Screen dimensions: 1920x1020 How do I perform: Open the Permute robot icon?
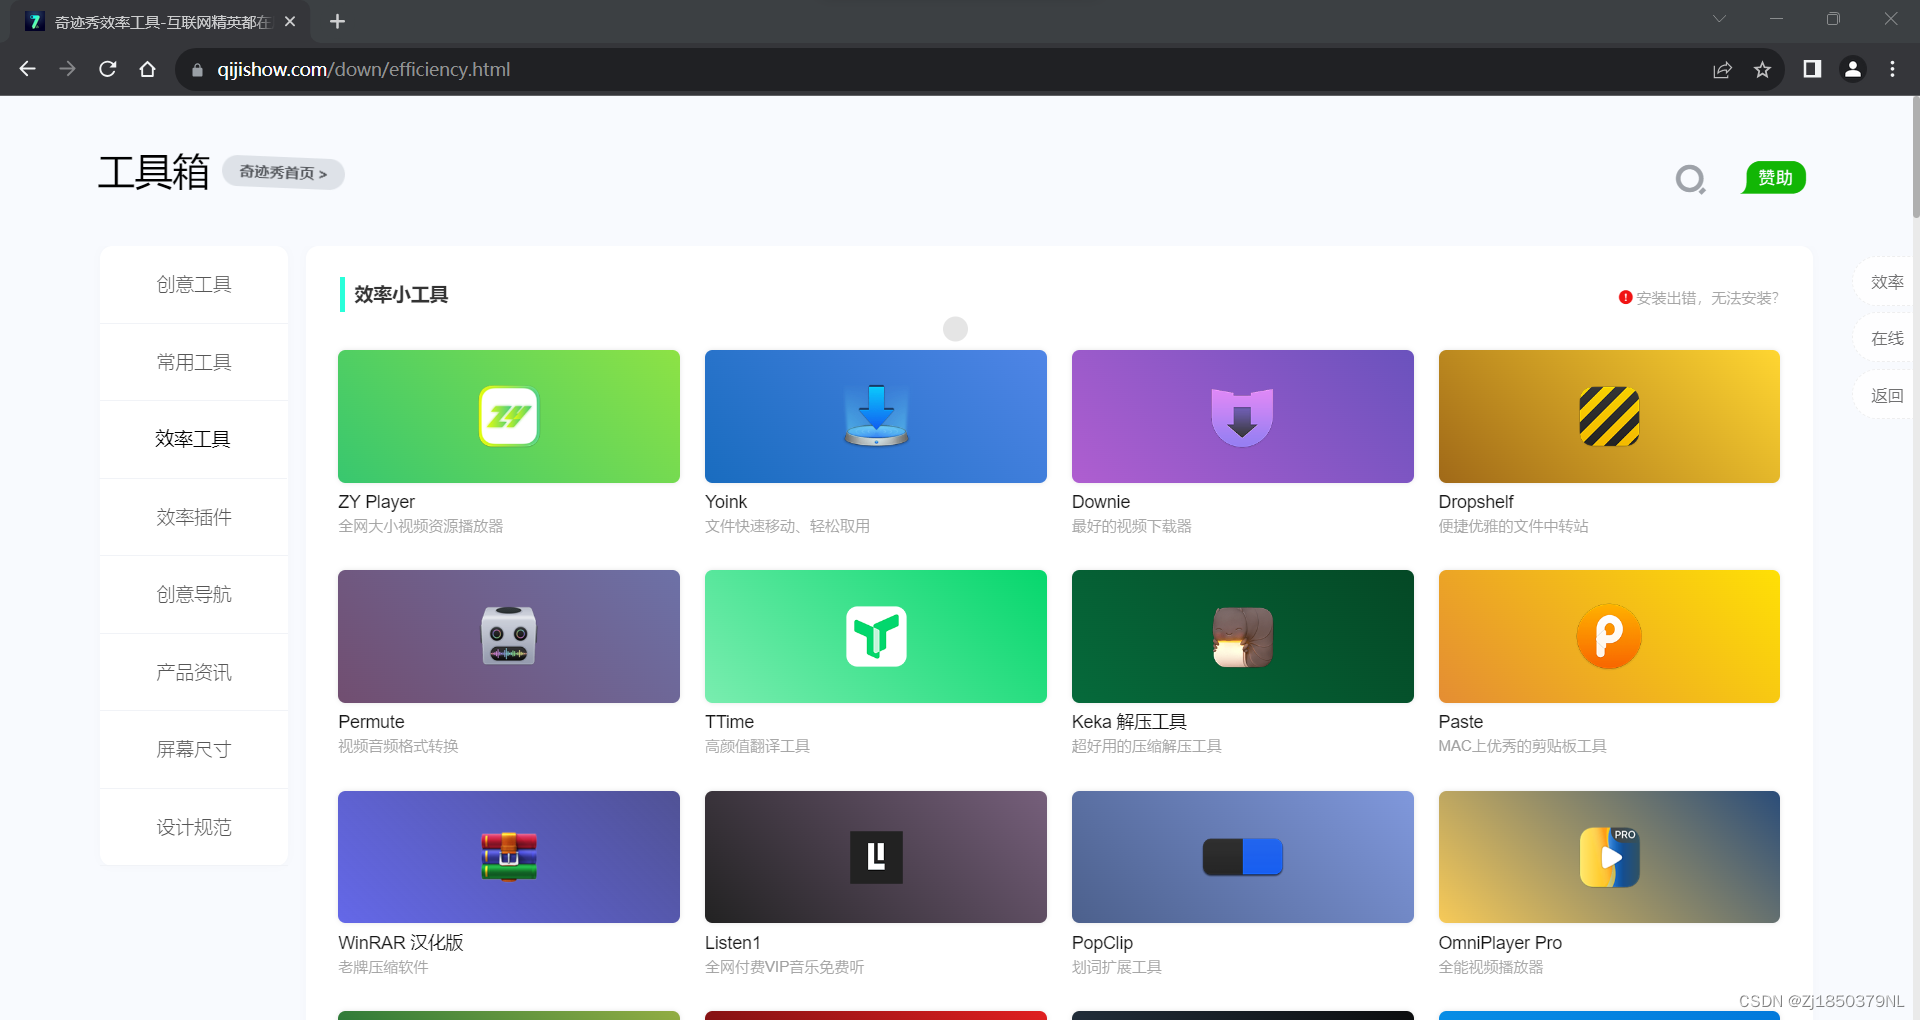point(508,636)
